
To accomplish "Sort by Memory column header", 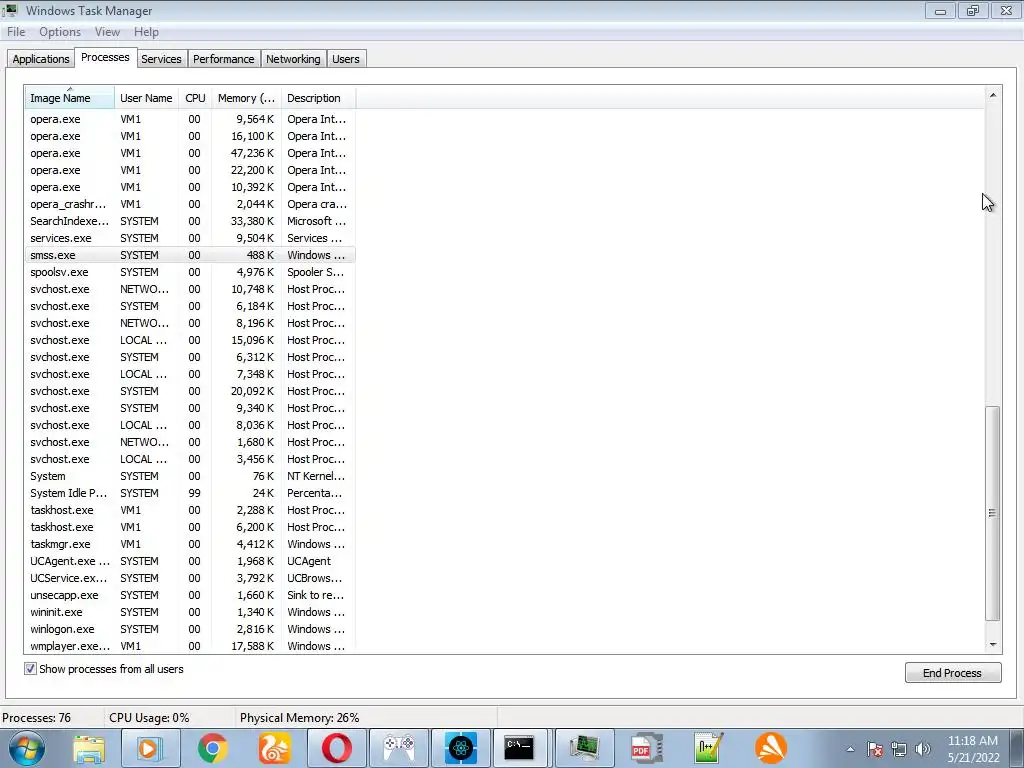I will coord(246,98).
